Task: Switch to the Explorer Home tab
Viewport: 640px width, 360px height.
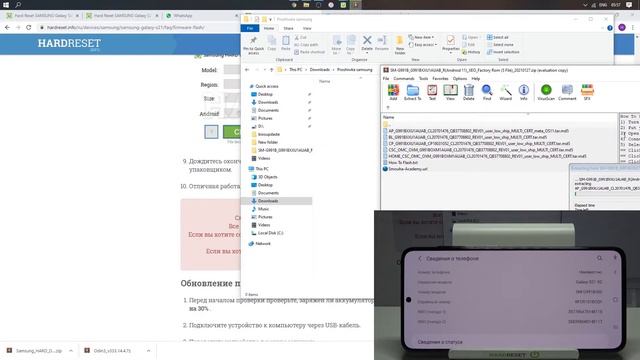Action: [269, 28]
